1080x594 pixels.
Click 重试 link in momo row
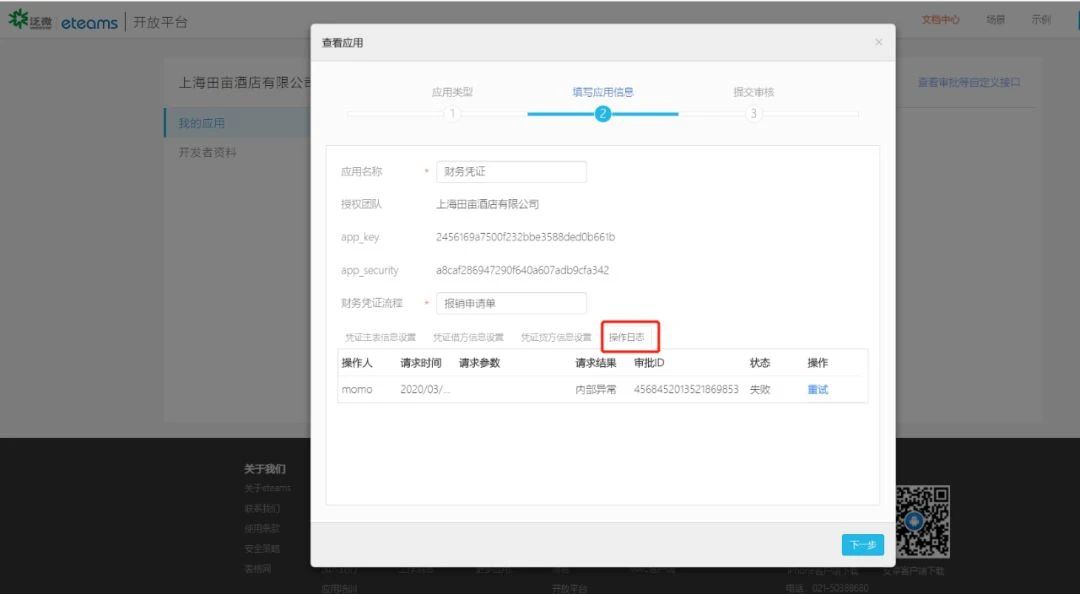click(818, 389)
